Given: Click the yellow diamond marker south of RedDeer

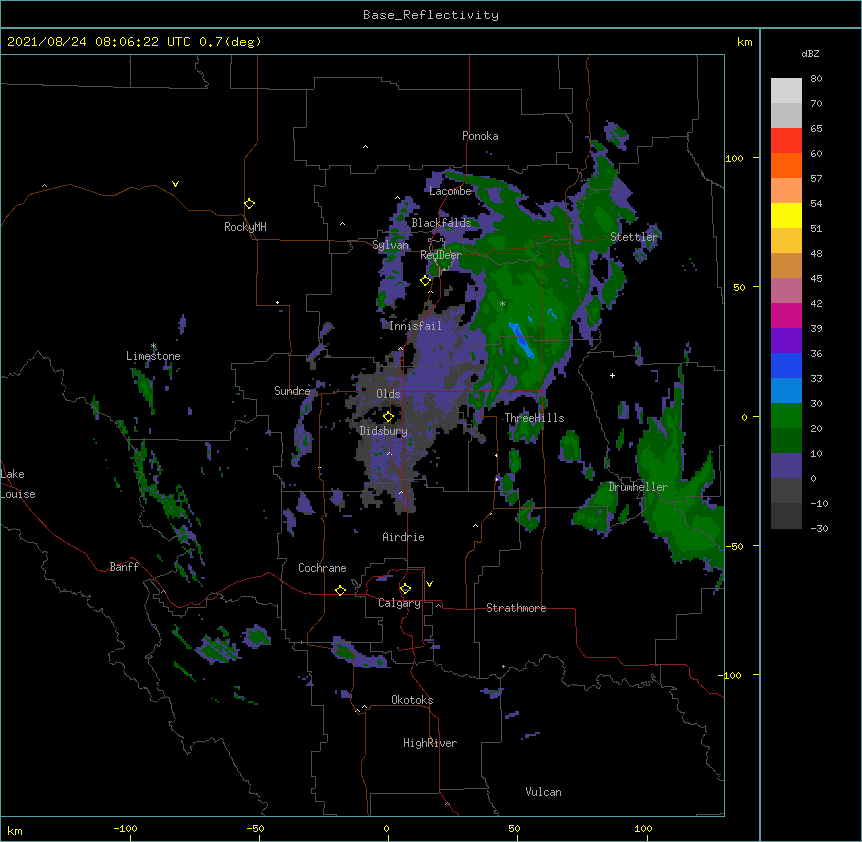Looking at the screenshot, I should pos(426,281).
